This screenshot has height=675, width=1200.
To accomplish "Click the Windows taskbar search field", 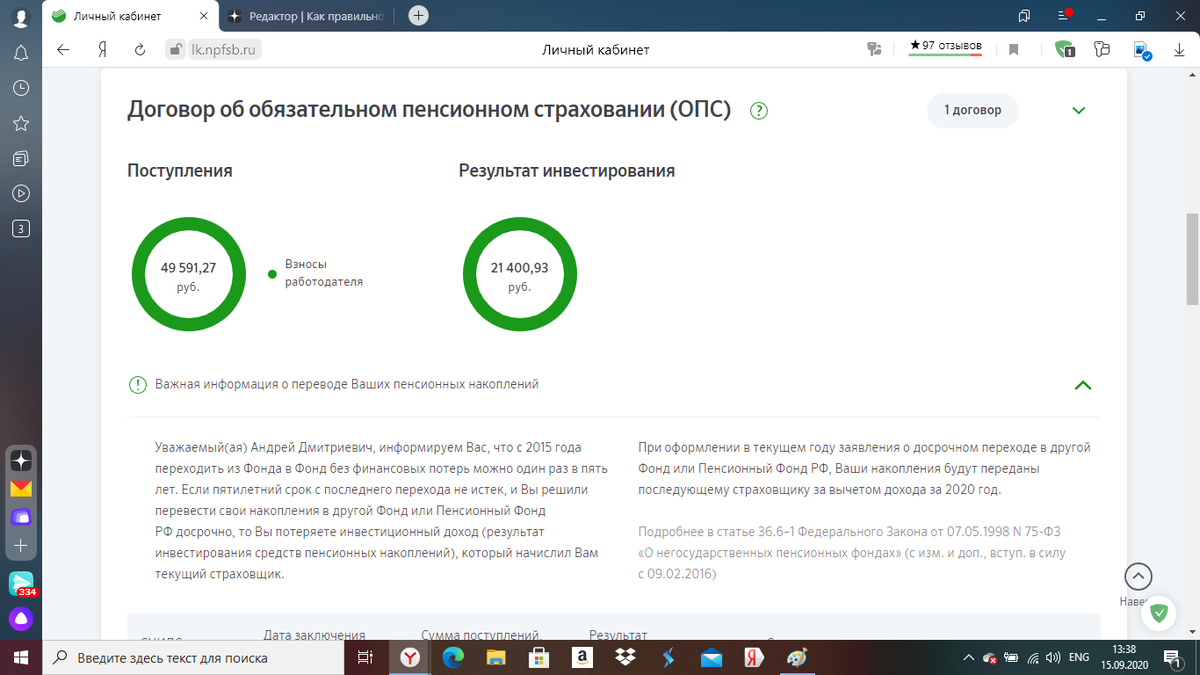I will [x=194, y=658].
